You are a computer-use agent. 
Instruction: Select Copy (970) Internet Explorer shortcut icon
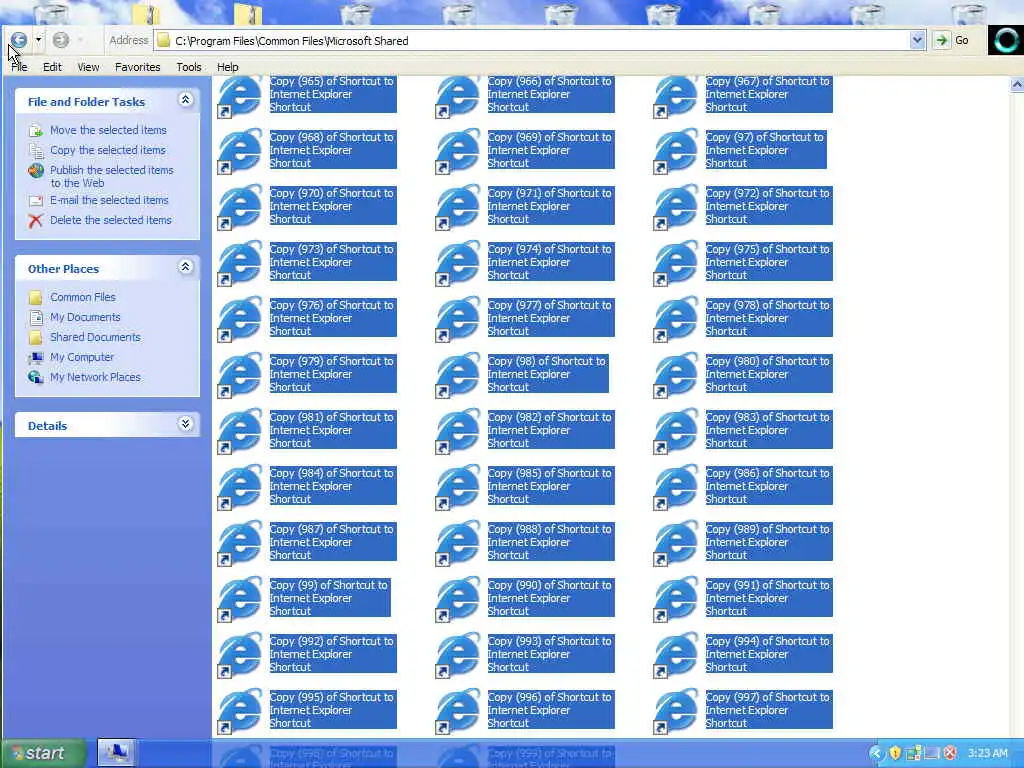[x=240, y=208]
